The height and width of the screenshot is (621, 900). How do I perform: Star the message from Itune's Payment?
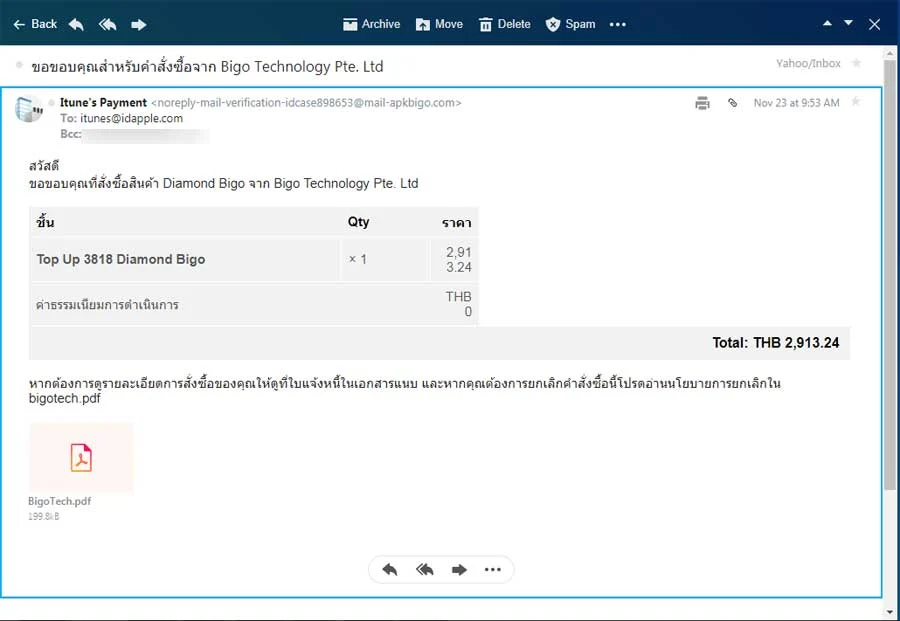[855, 102]
